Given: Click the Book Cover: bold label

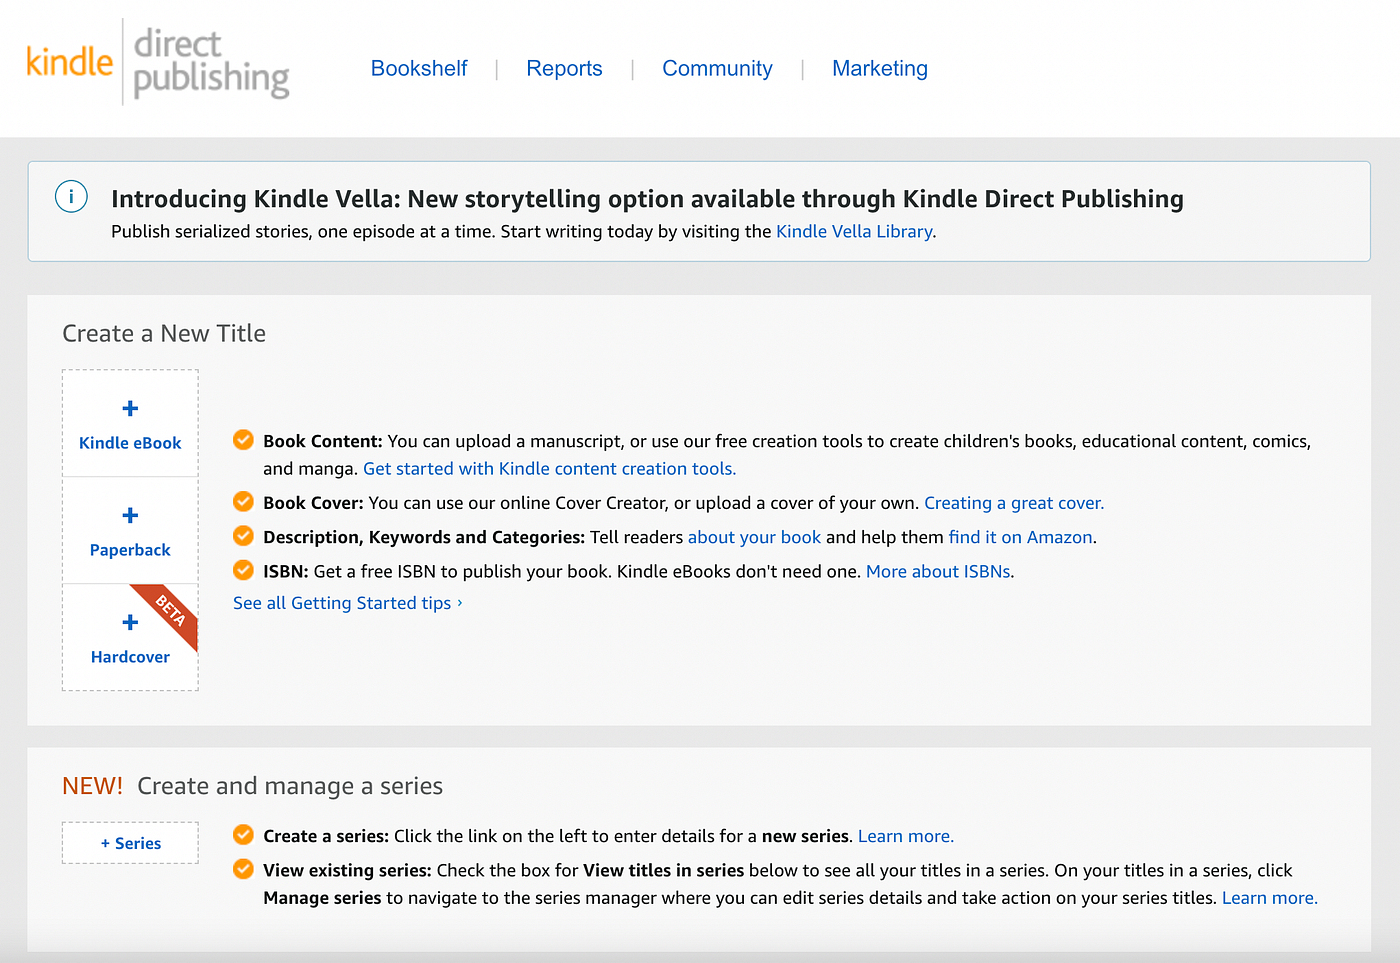Looking at the screenshot, I should coord(313,503).
